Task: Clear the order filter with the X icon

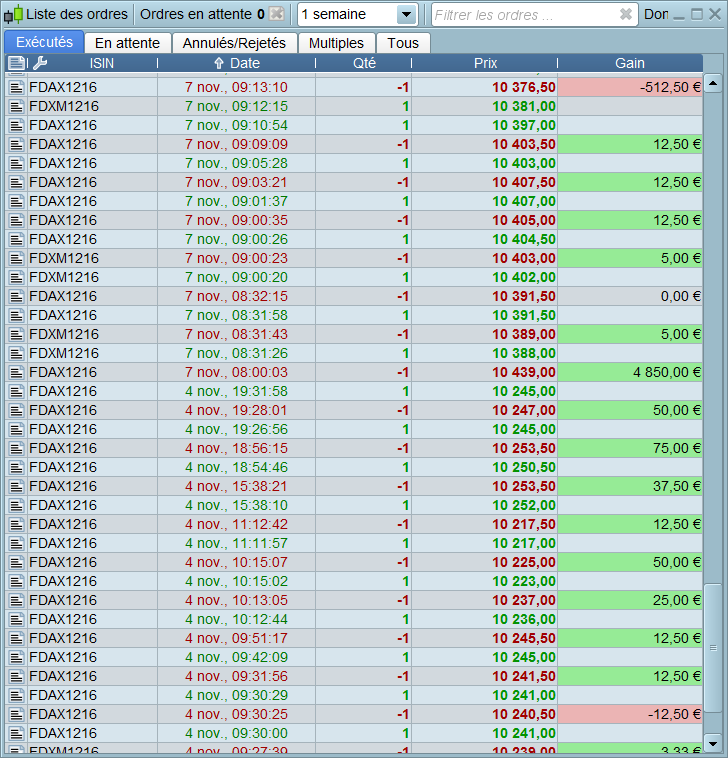Action: [x=626, y=15]
